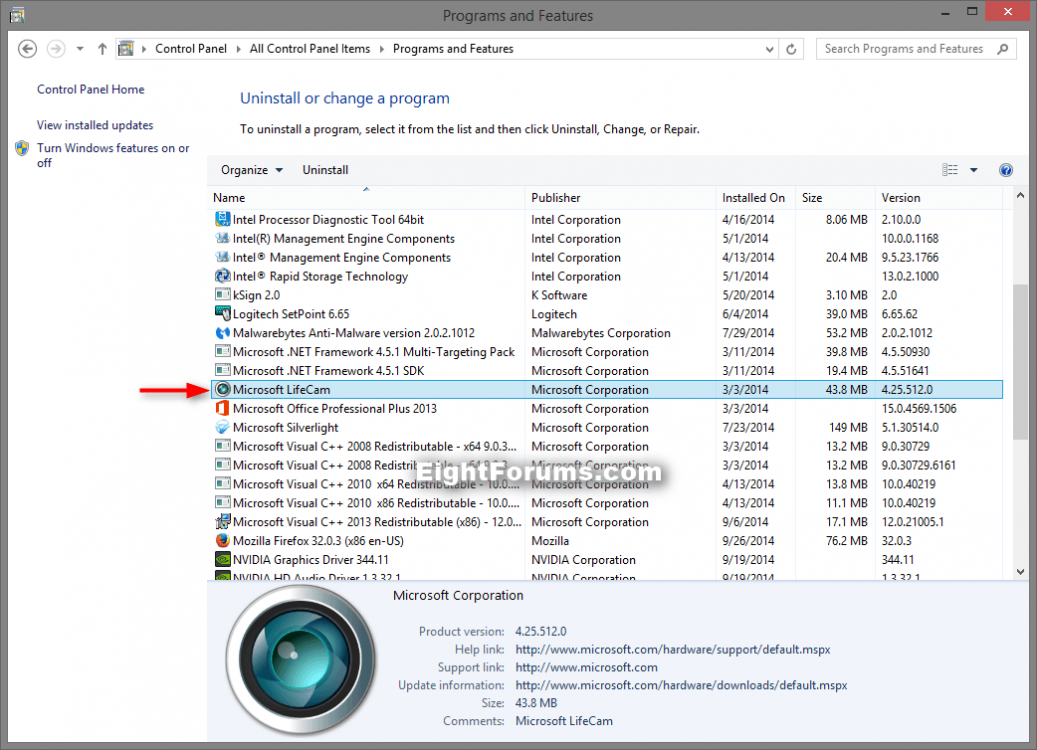The width and height of the screenshot is (1037, 750).
Task: Open the Organize menu
Action: pyautogui.click(x=252, y=170)
